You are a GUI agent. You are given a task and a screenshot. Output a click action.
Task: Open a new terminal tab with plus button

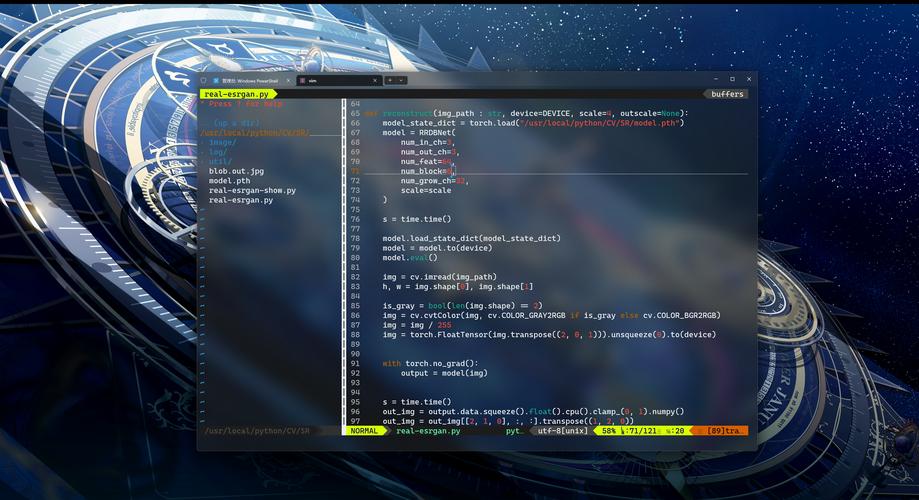(x=390, y=80)
